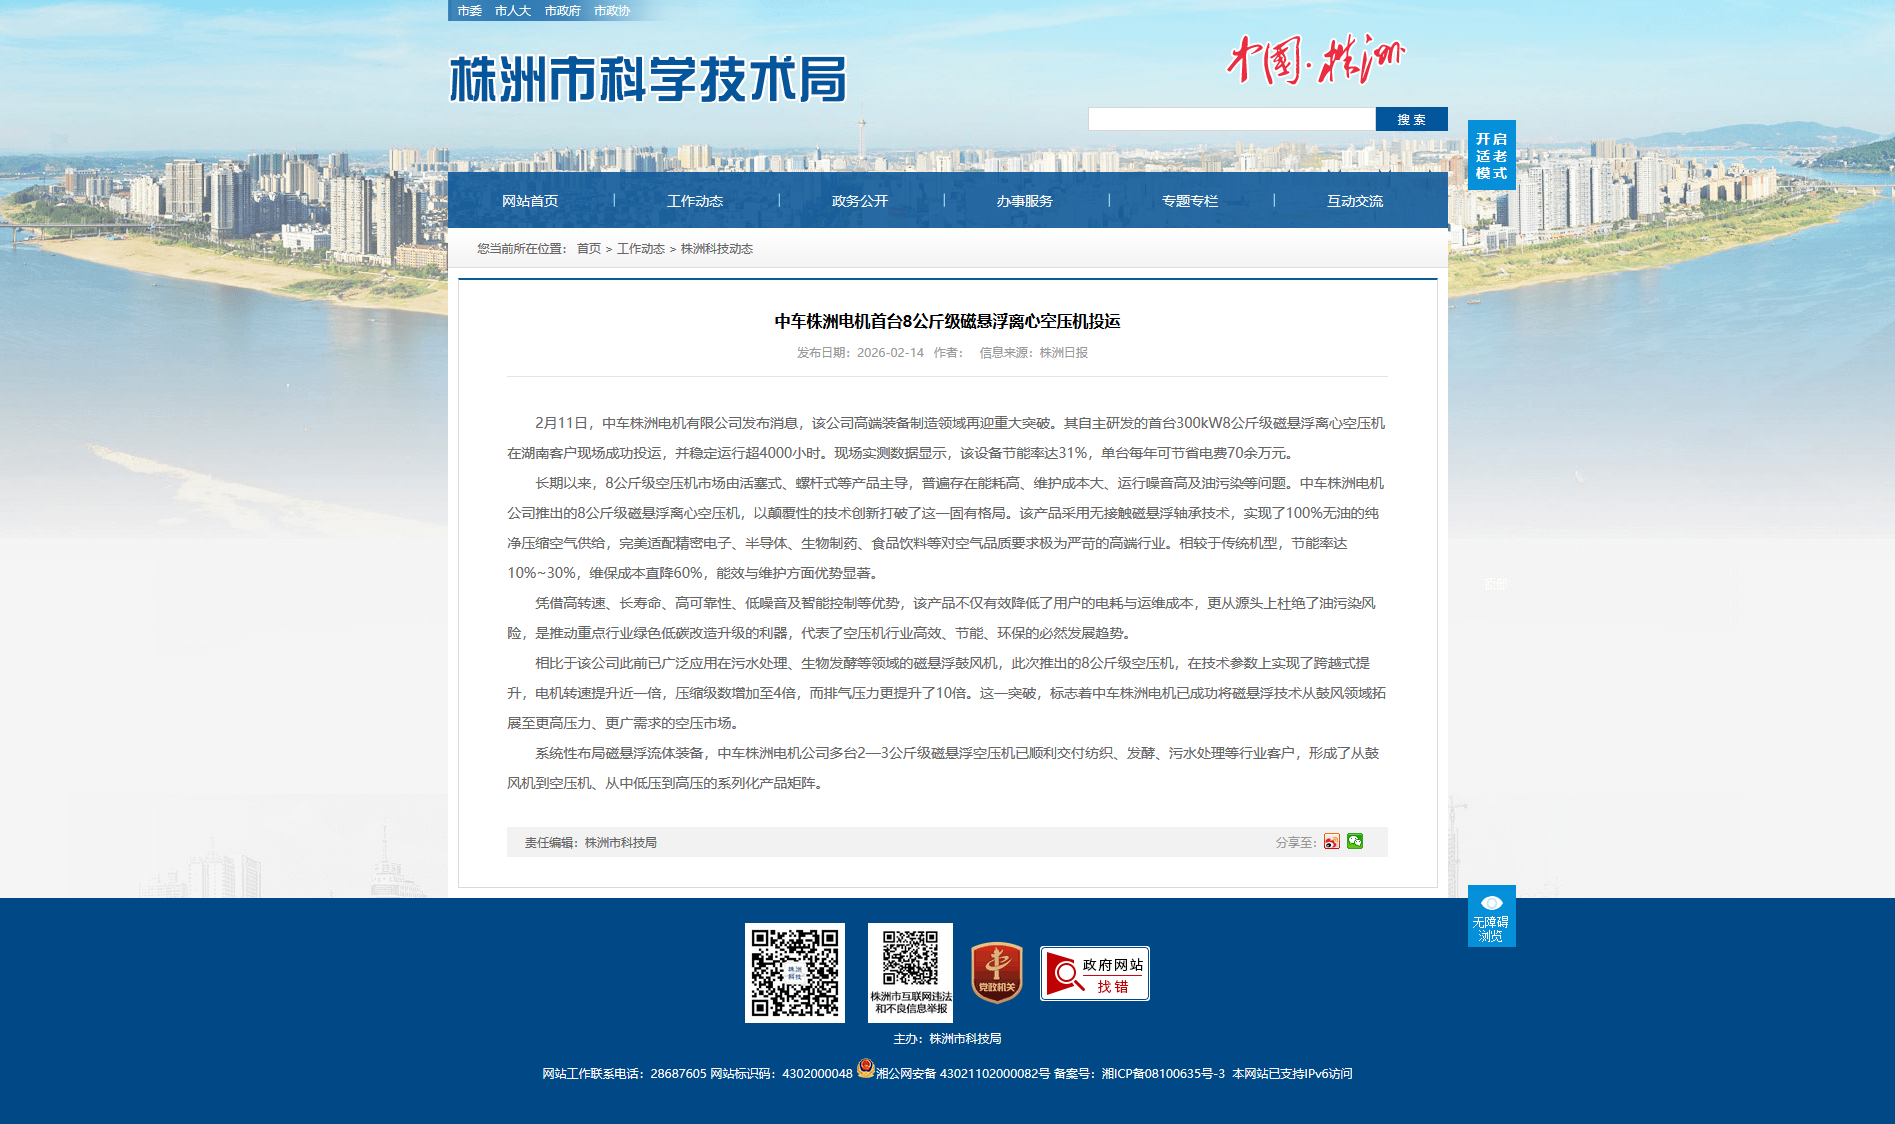Open the 市政府 top bar link
Viewport: 1895px width, 1124px height.
tap(562, 11)
